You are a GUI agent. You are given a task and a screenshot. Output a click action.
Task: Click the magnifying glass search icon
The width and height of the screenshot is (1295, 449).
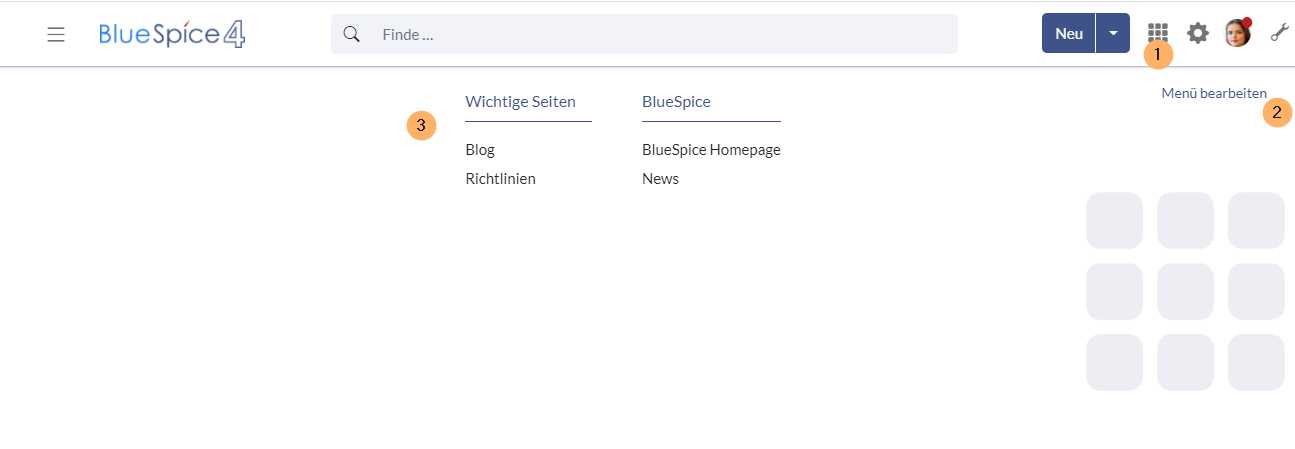(x=351, y=34)
